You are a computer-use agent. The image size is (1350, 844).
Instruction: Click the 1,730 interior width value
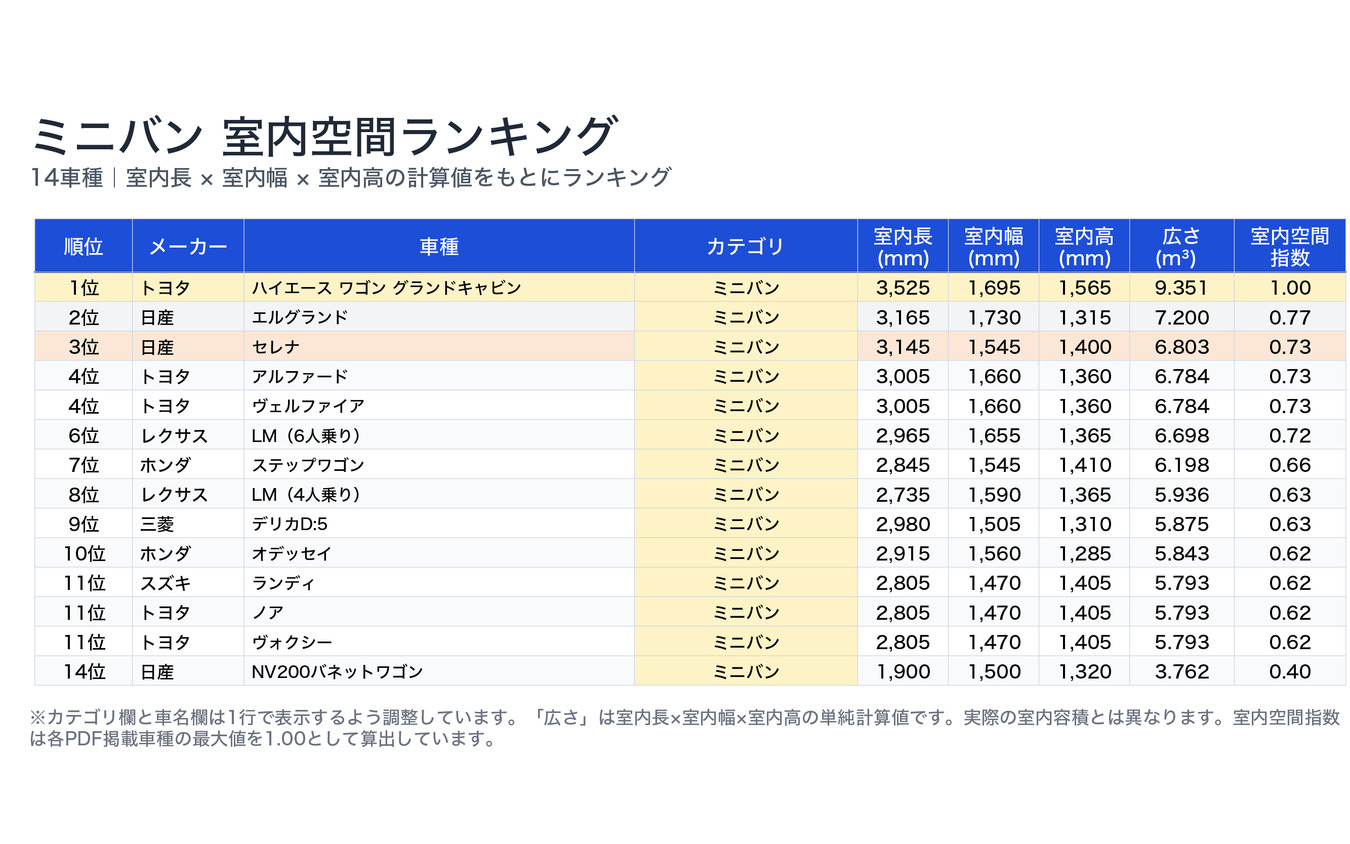tap(994, 317)
